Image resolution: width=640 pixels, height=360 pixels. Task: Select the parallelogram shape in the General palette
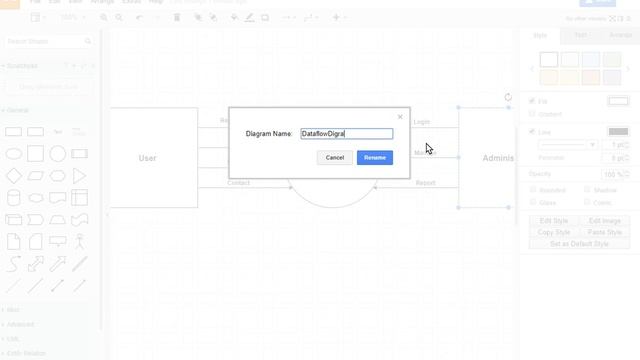coord(36,176)
